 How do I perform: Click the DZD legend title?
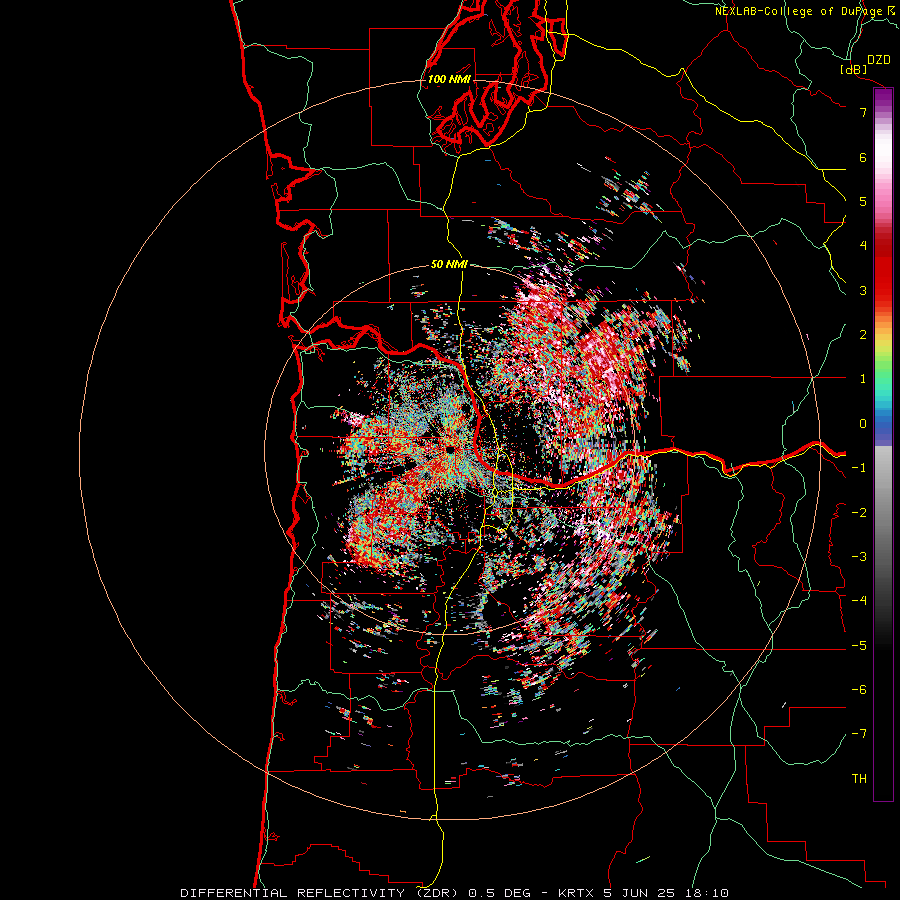click(879, 60)
